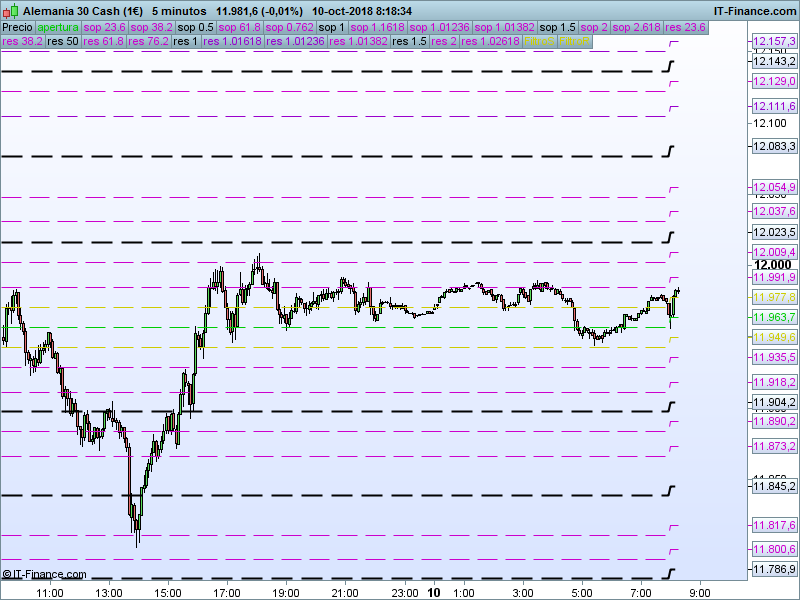Click the sop 61.8 legend label
Image resolution: width=800 pixels, height=600 pixels.
(239, 28)
